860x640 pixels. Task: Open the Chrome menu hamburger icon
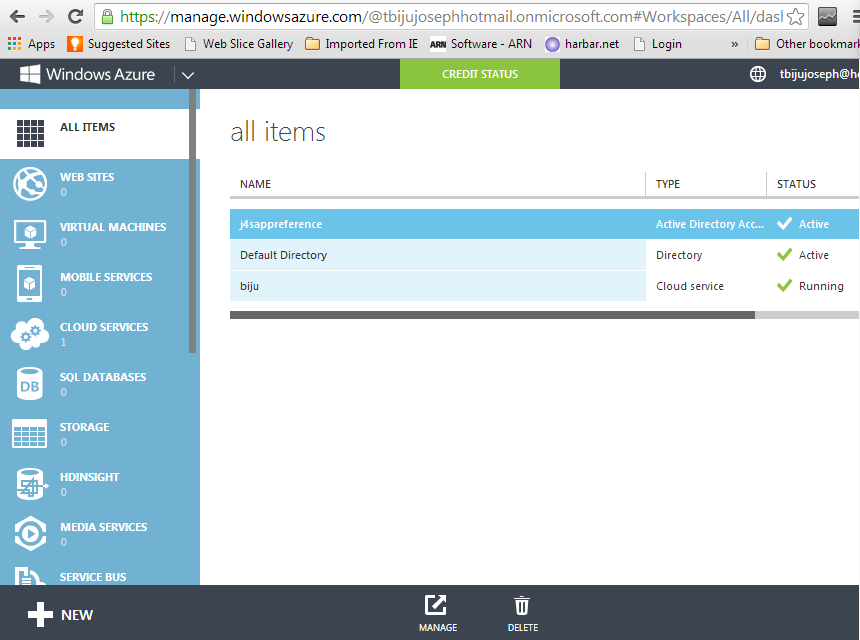coord(856,16)
